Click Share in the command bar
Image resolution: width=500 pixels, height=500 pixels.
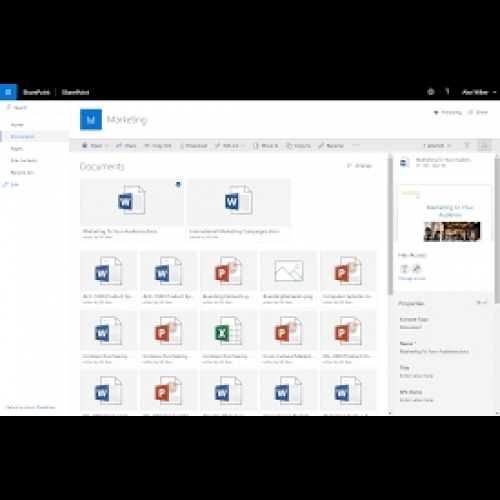126,145
